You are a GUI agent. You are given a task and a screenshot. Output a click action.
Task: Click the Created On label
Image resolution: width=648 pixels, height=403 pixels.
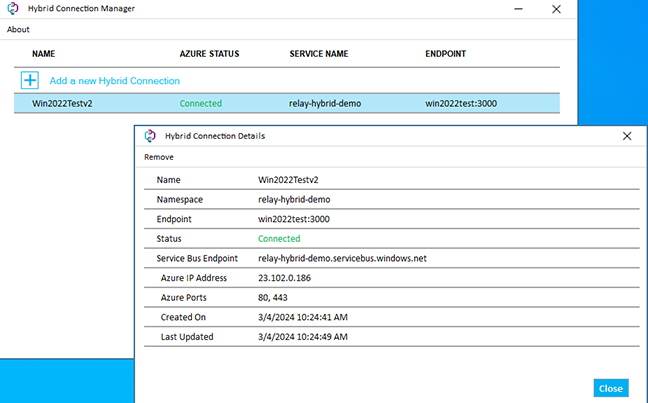183,317
